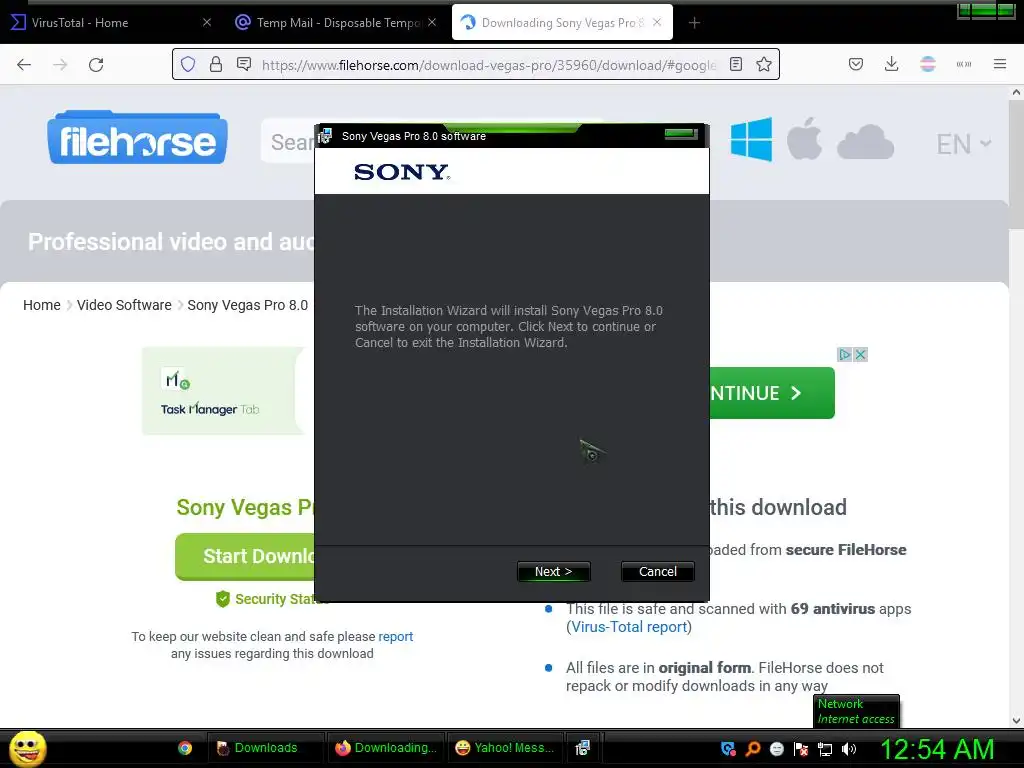Viewport: 1024px width, 768px height.
Task: Open the Pocket save icon
Action: coord(856,64)
